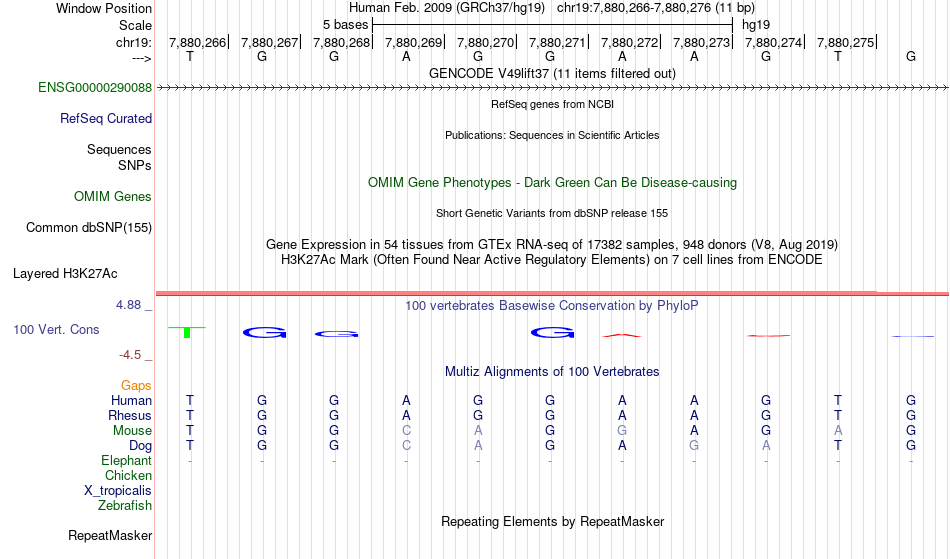Click the Scale label
The image size is (950, 559).
coord(136,25)
